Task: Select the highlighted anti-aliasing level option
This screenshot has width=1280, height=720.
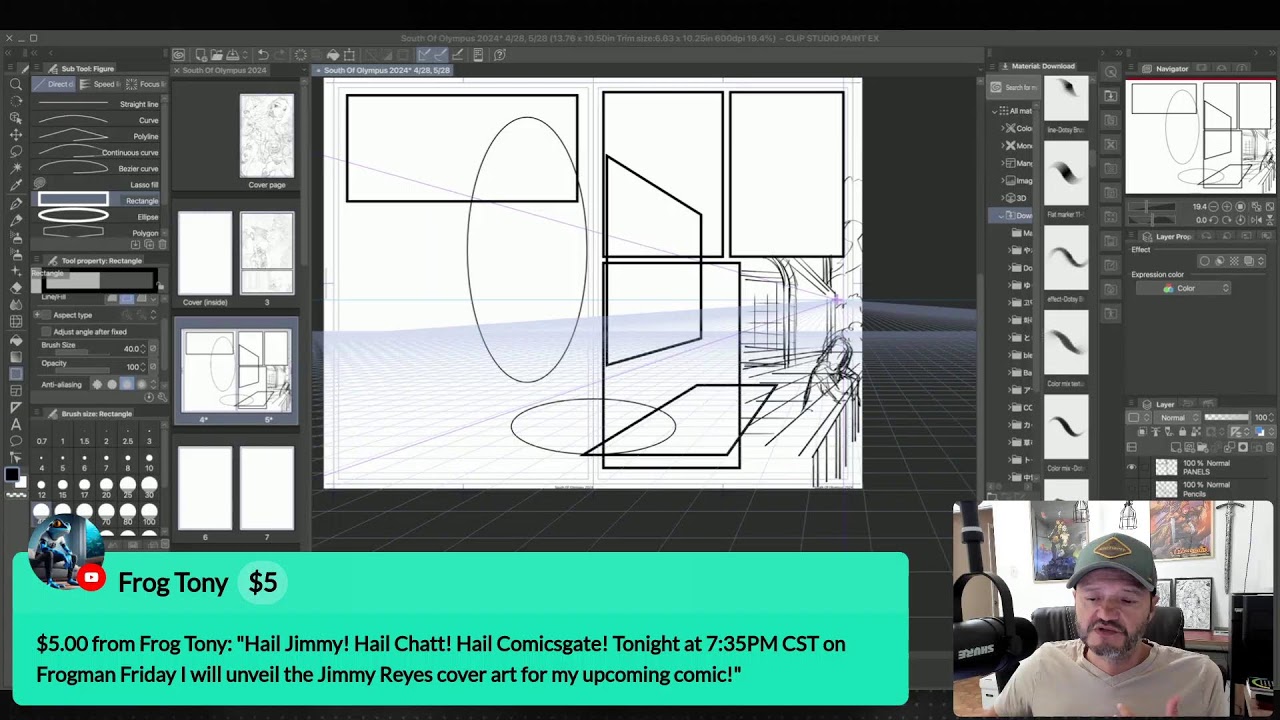Action: tap(127, 384)
